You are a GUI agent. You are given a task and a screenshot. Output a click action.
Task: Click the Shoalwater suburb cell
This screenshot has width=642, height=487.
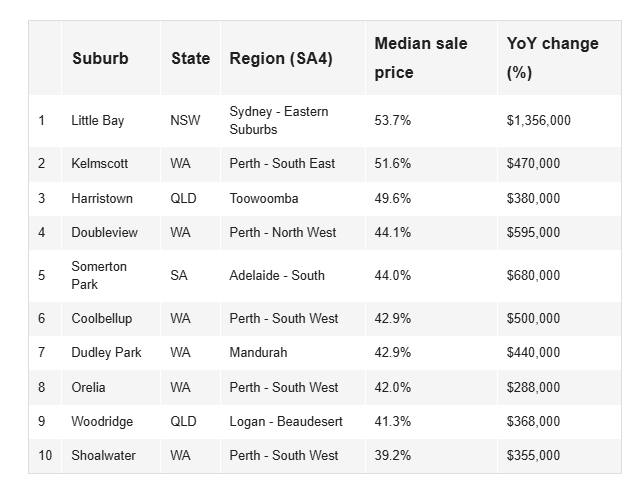click(104, 455)
